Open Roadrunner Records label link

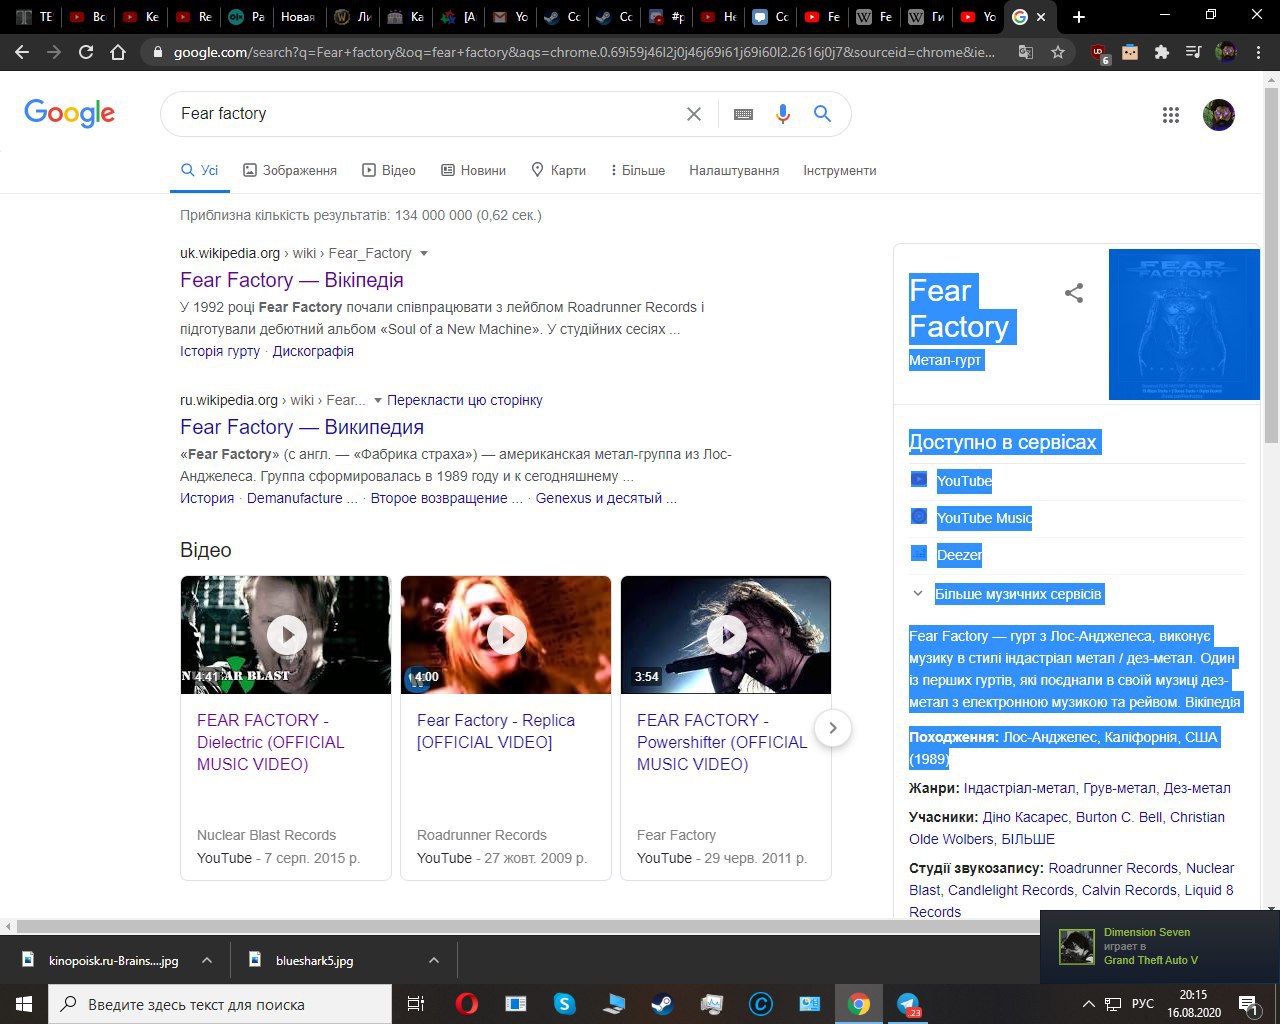[x=1113, y=868]
